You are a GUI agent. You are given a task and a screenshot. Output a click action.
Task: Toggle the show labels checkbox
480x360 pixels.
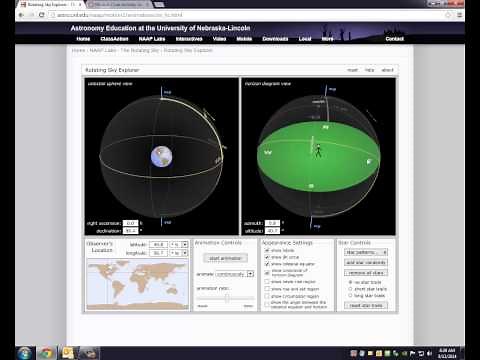[x=267, y=250]
